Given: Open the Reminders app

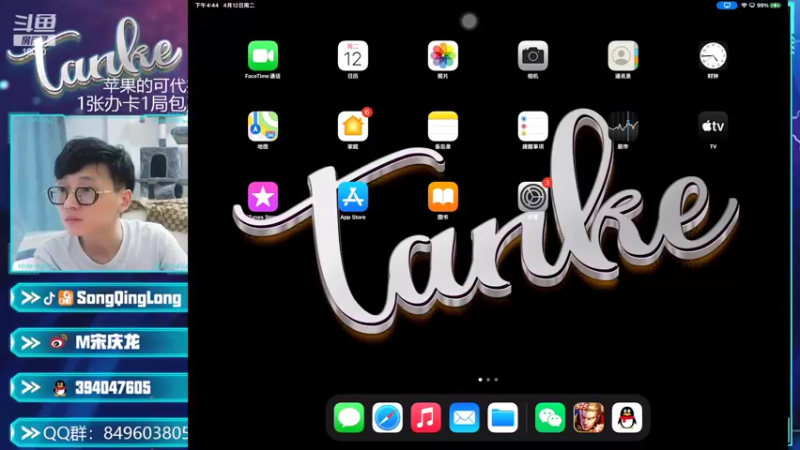Looking at the screenshot, I should (x=533, y=126).
